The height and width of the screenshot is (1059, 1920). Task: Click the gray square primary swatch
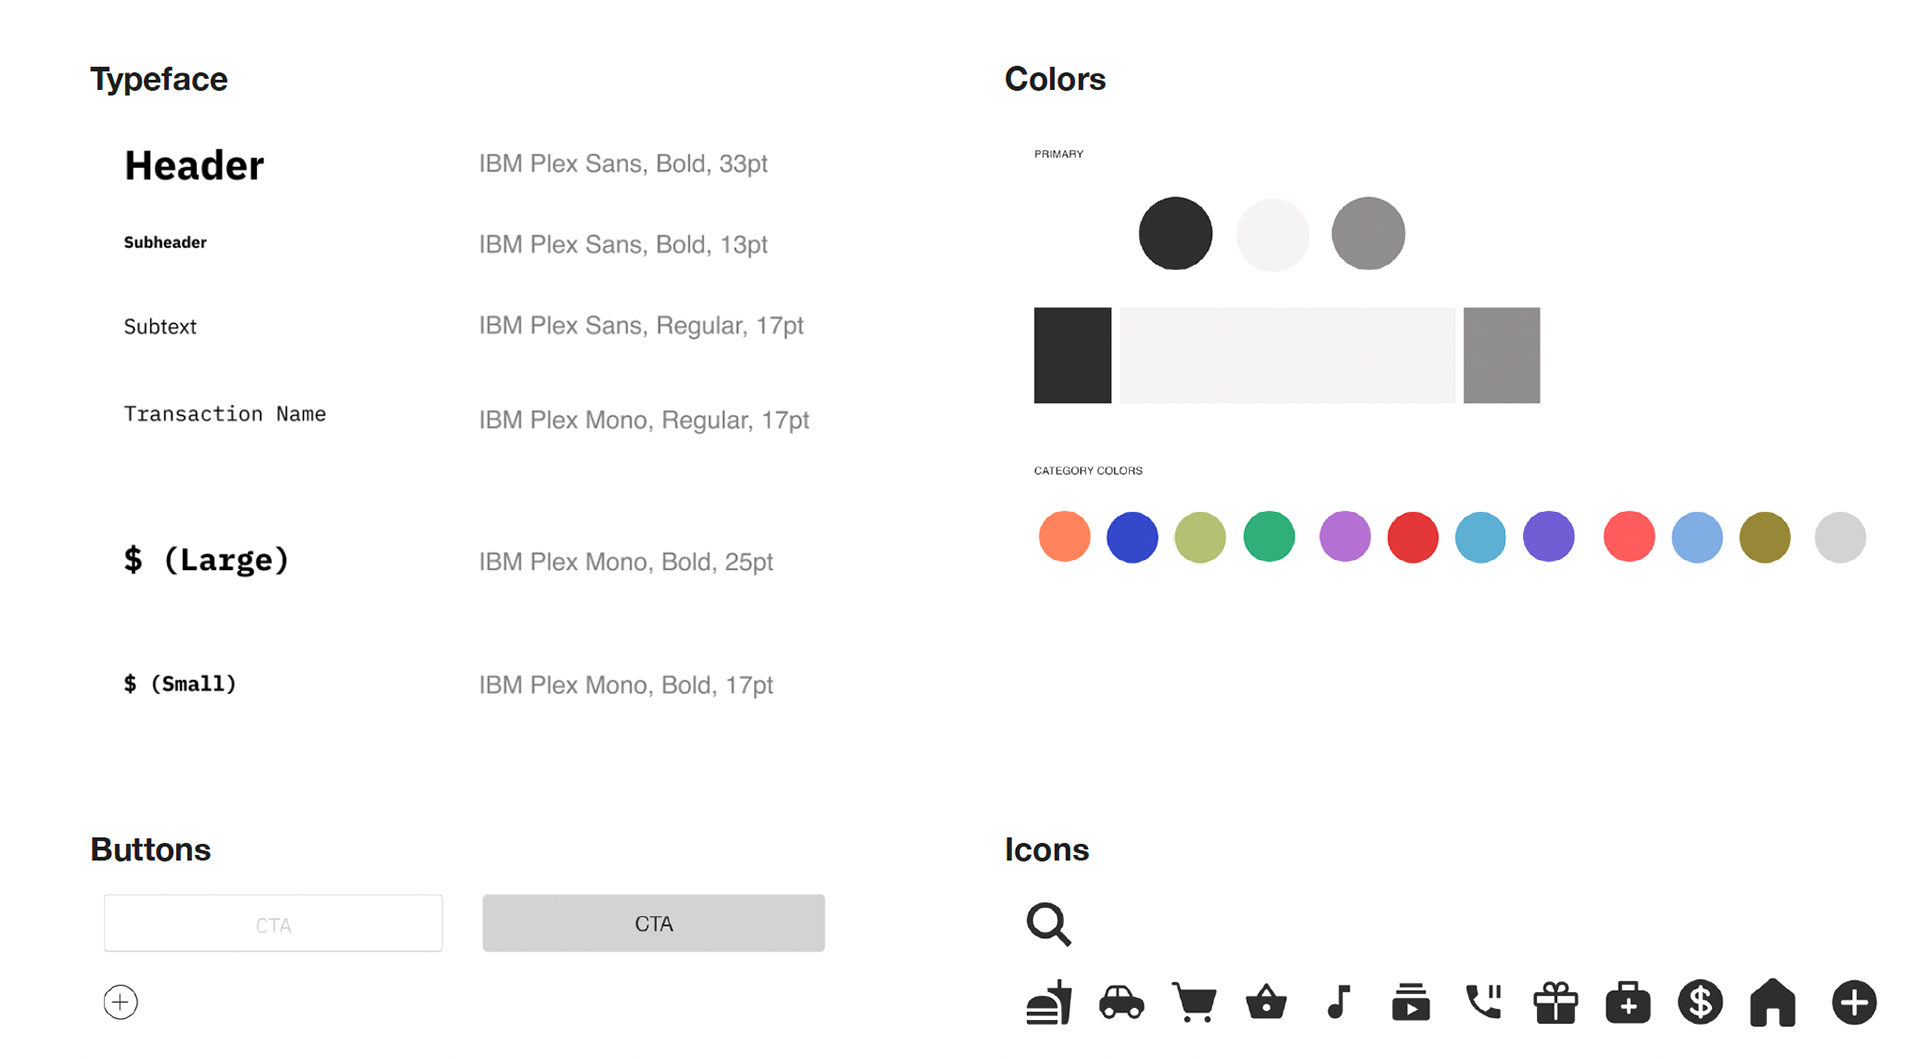click(x=1502, y=355)
